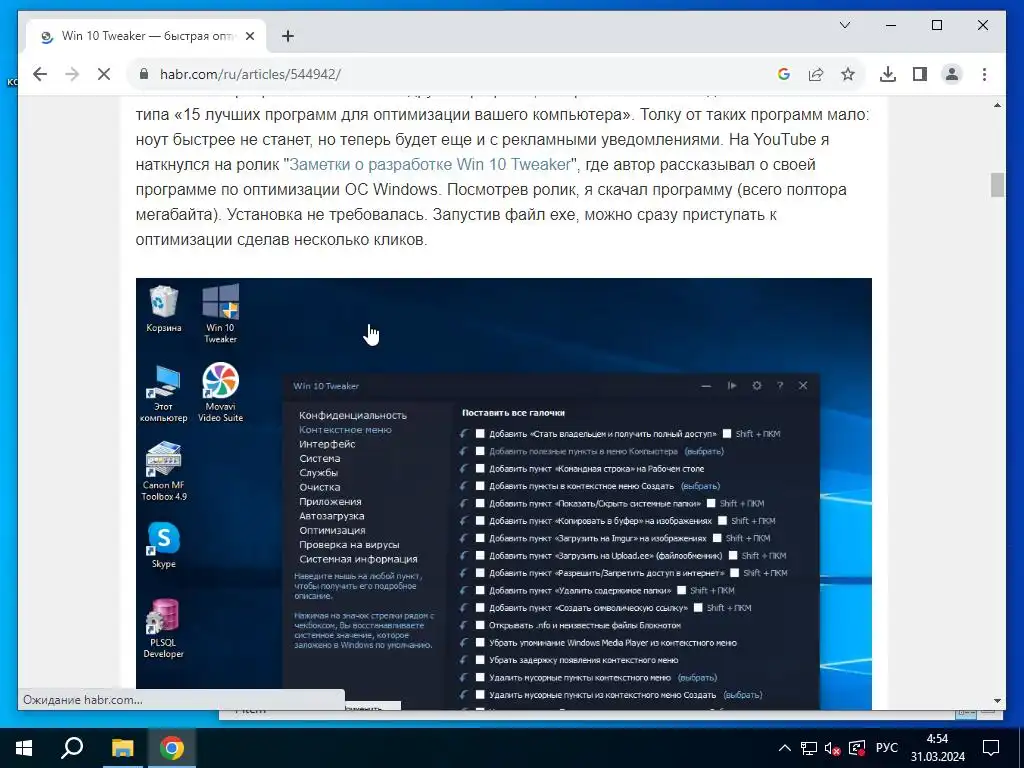Open the Chrome profile menu

[x=952, y=74]
